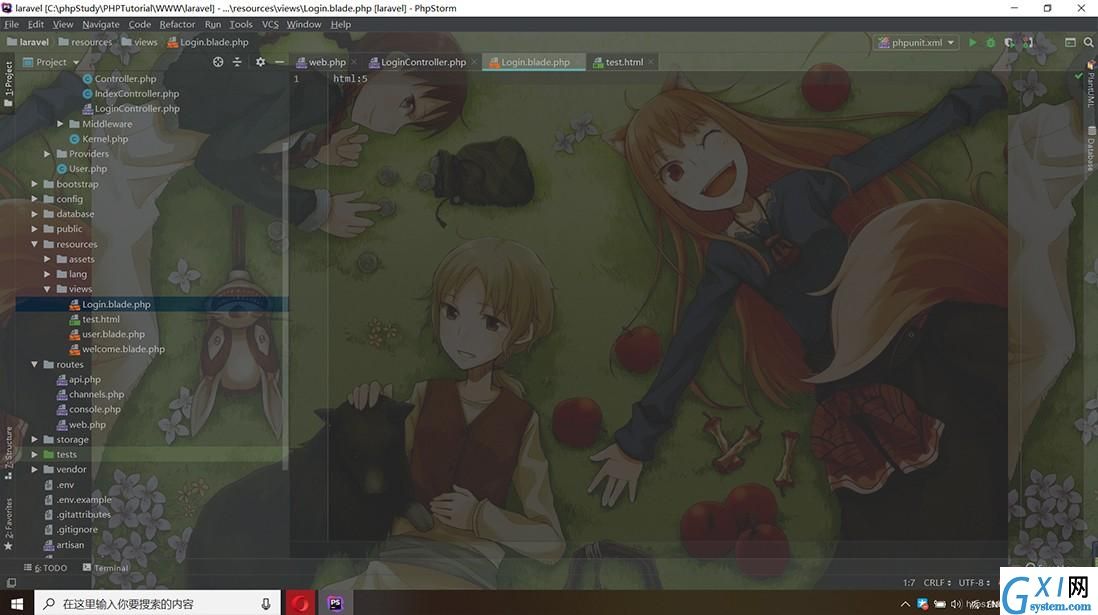The image size is (1098, 615).
Task: Expand the Middleware folder
Action: (60, 124)
